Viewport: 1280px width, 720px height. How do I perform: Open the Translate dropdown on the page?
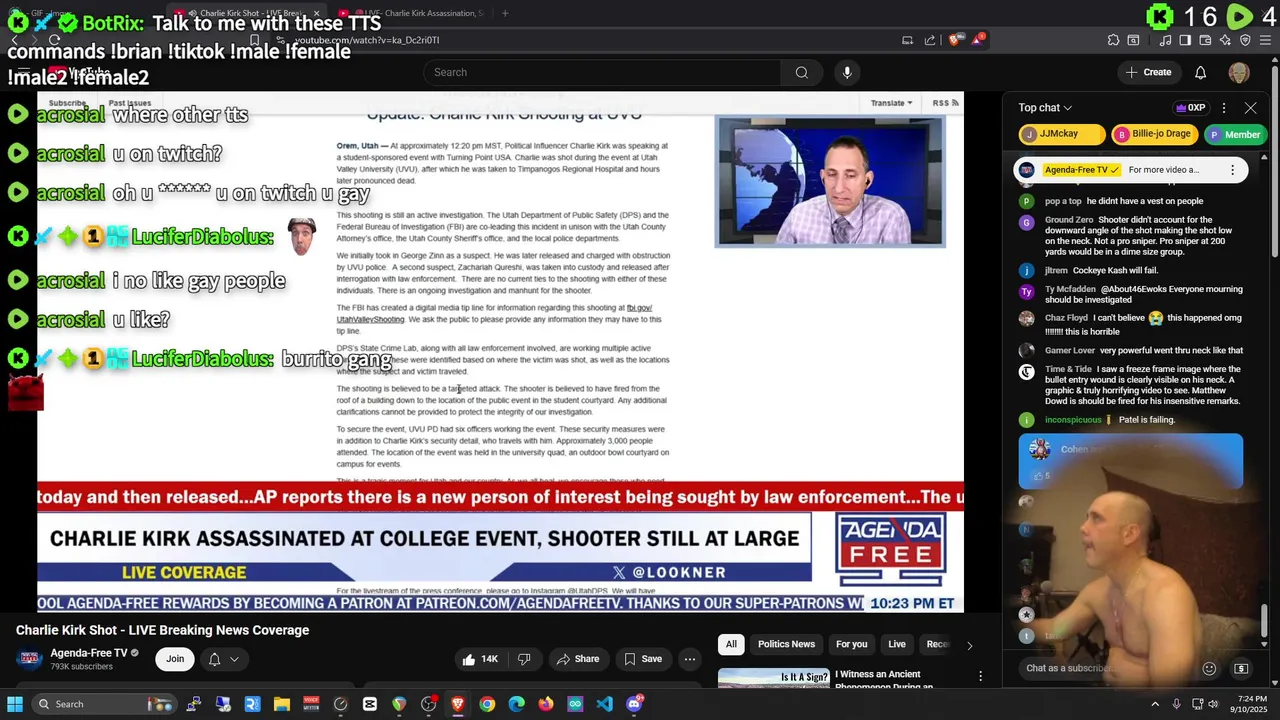pos(891,102)
